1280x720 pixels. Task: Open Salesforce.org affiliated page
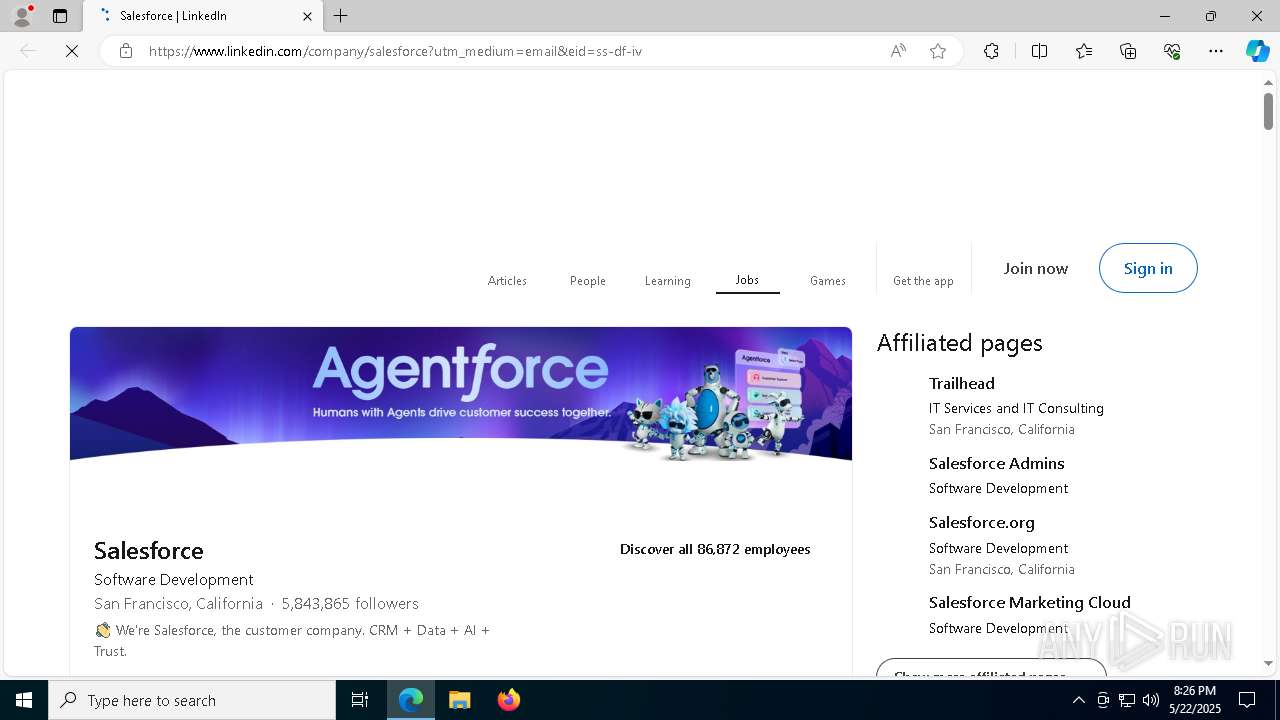coord(982,522)
